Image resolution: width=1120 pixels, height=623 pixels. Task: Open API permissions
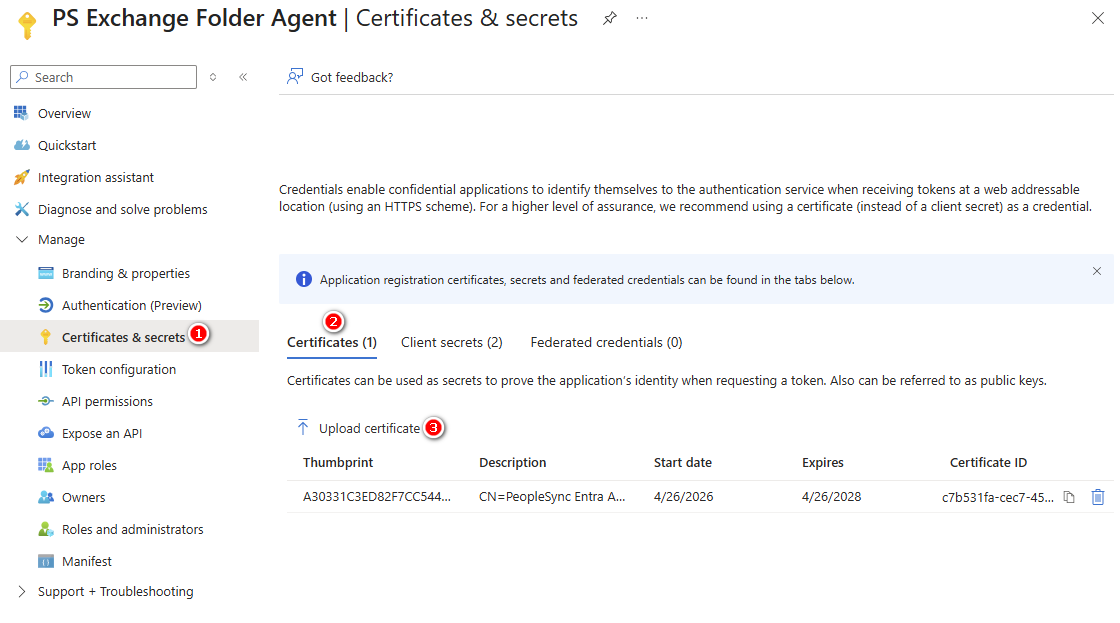point(107,402)
